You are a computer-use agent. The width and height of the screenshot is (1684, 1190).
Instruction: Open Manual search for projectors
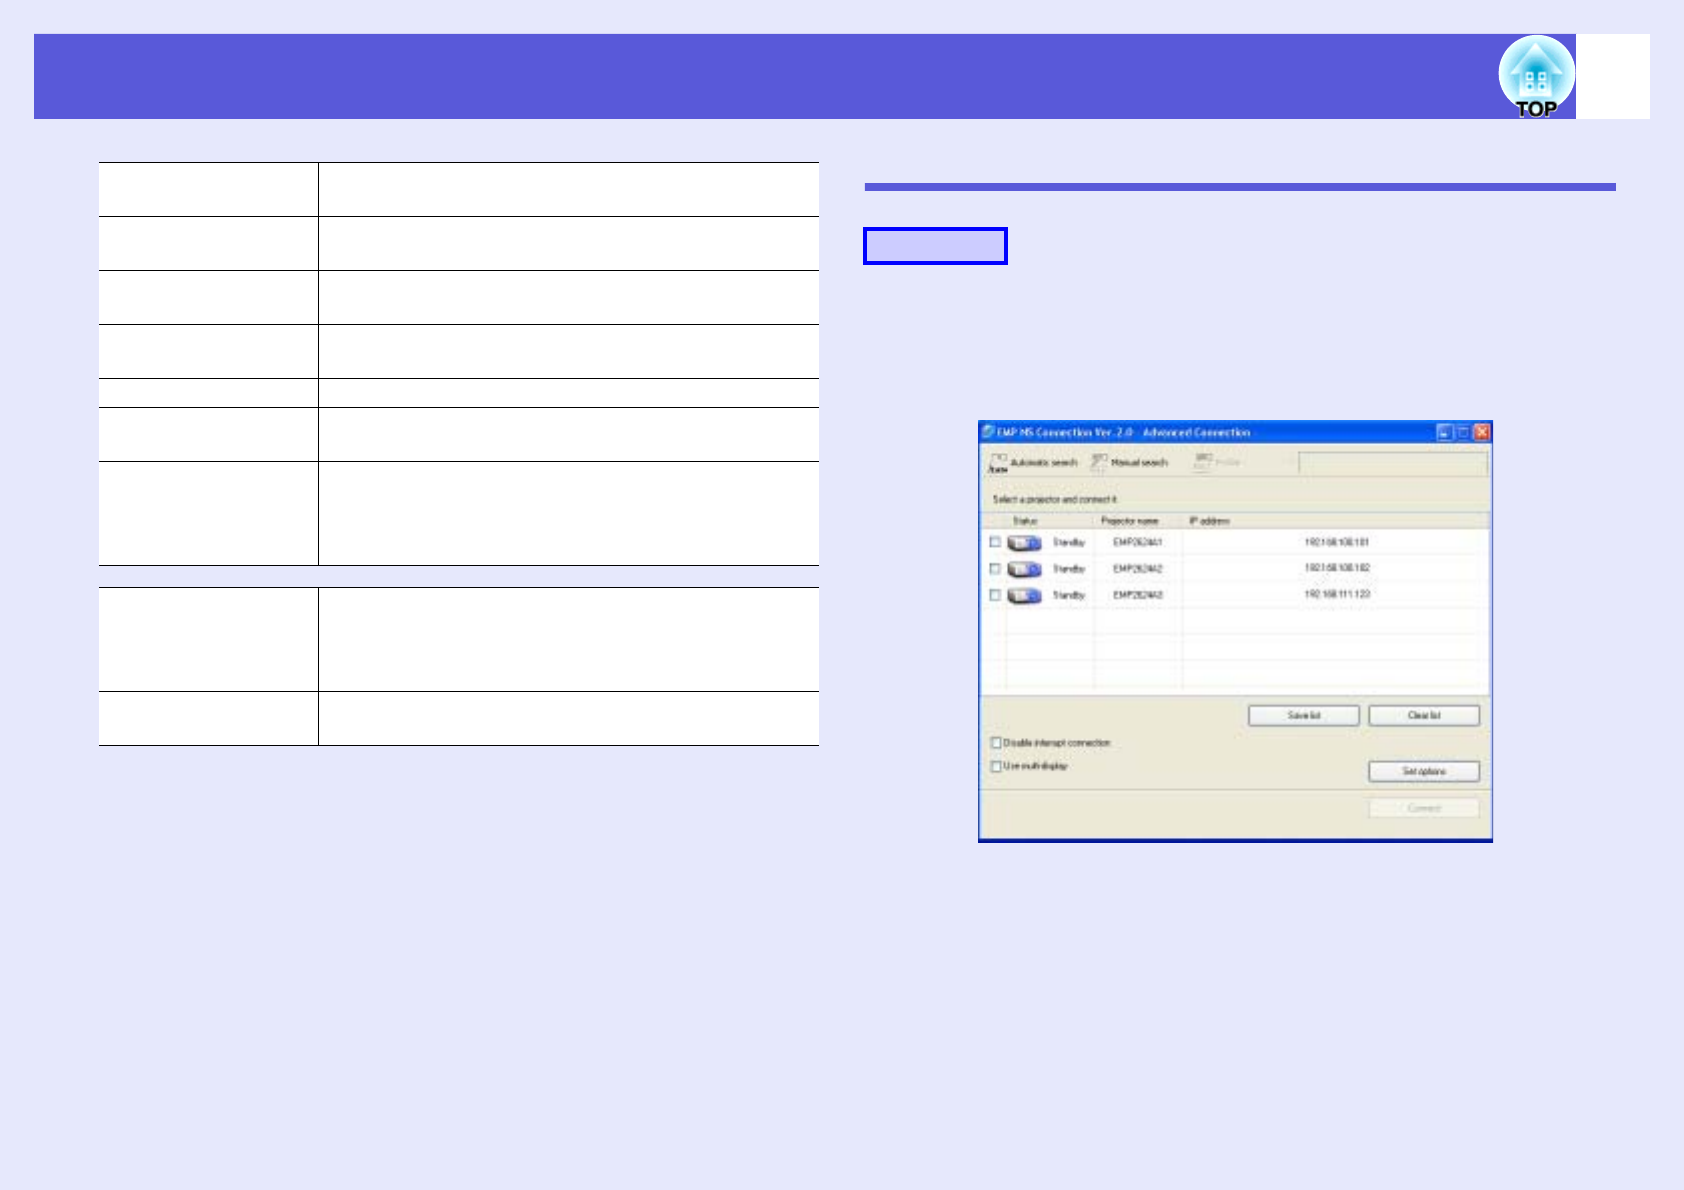pos(1129,462)
